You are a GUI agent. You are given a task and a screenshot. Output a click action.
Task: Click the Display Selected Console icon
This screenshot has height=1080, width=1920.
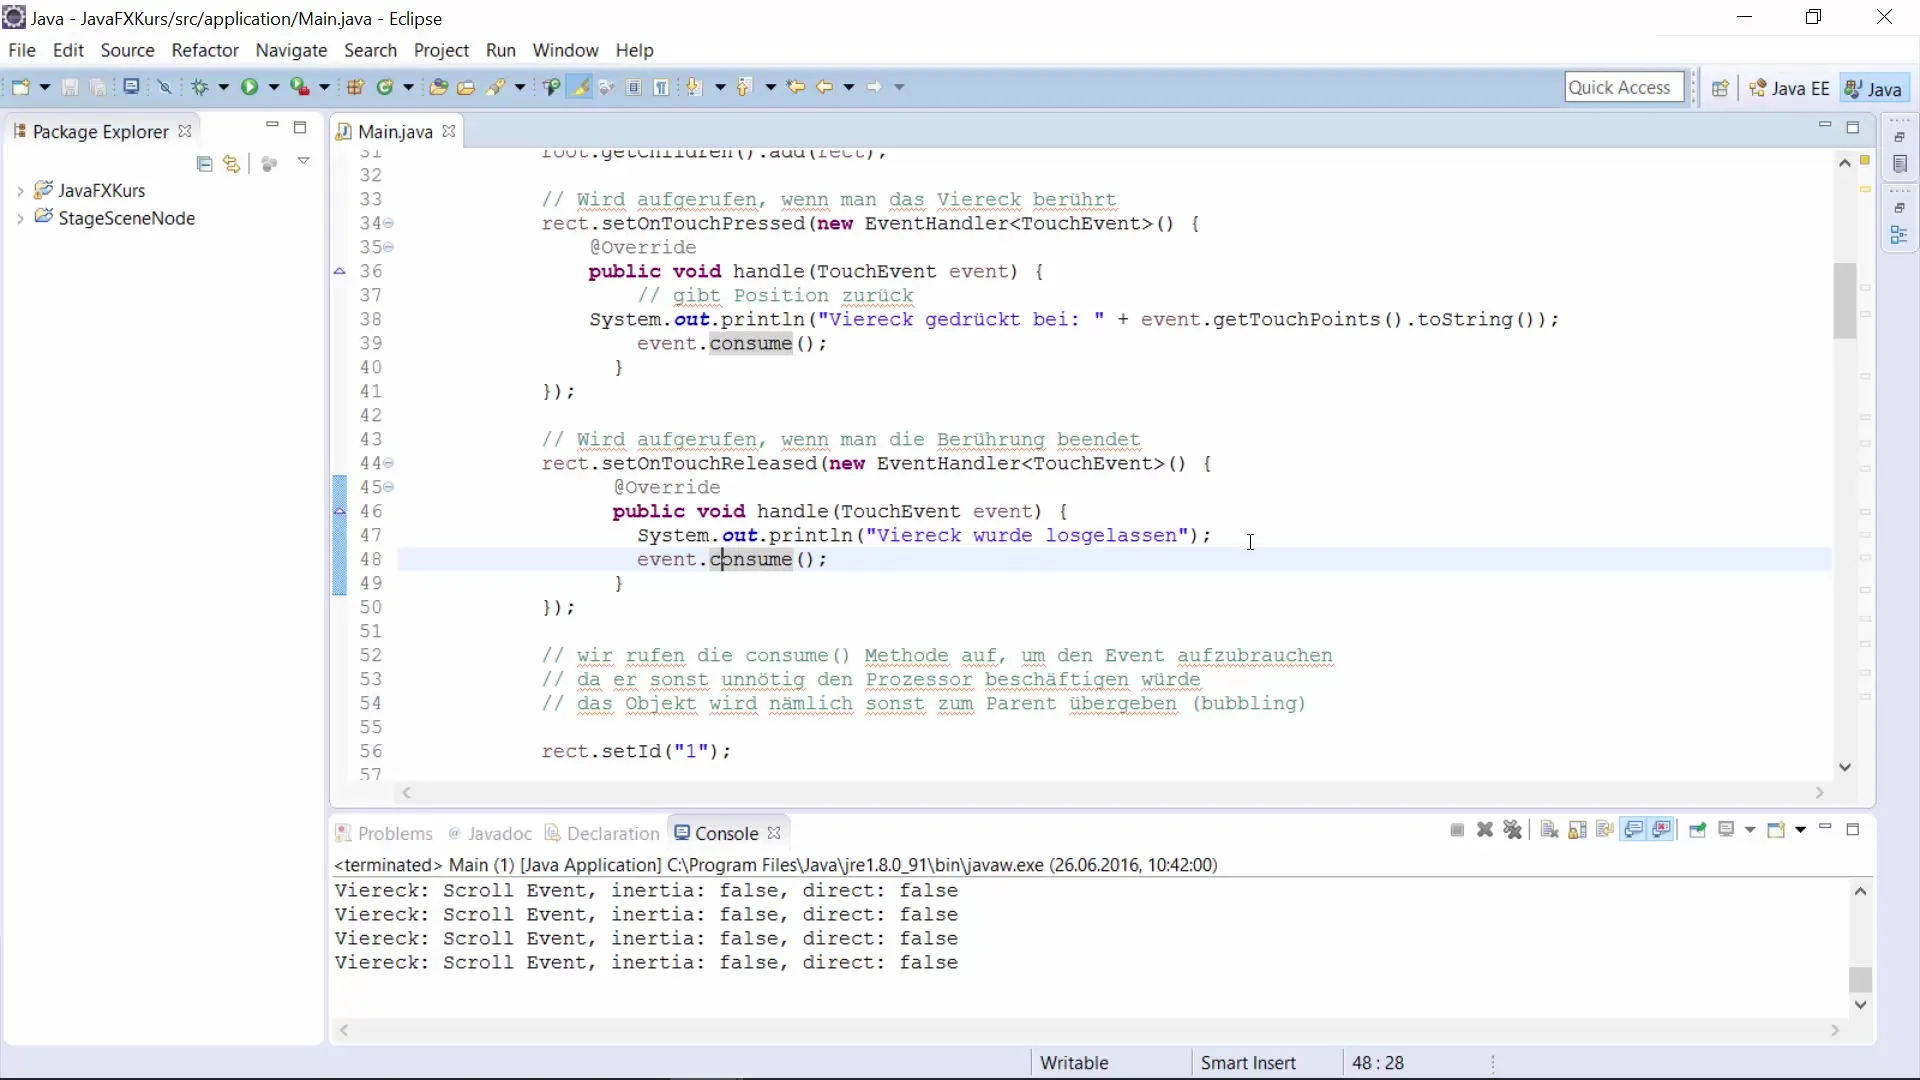click(1727, 830)
